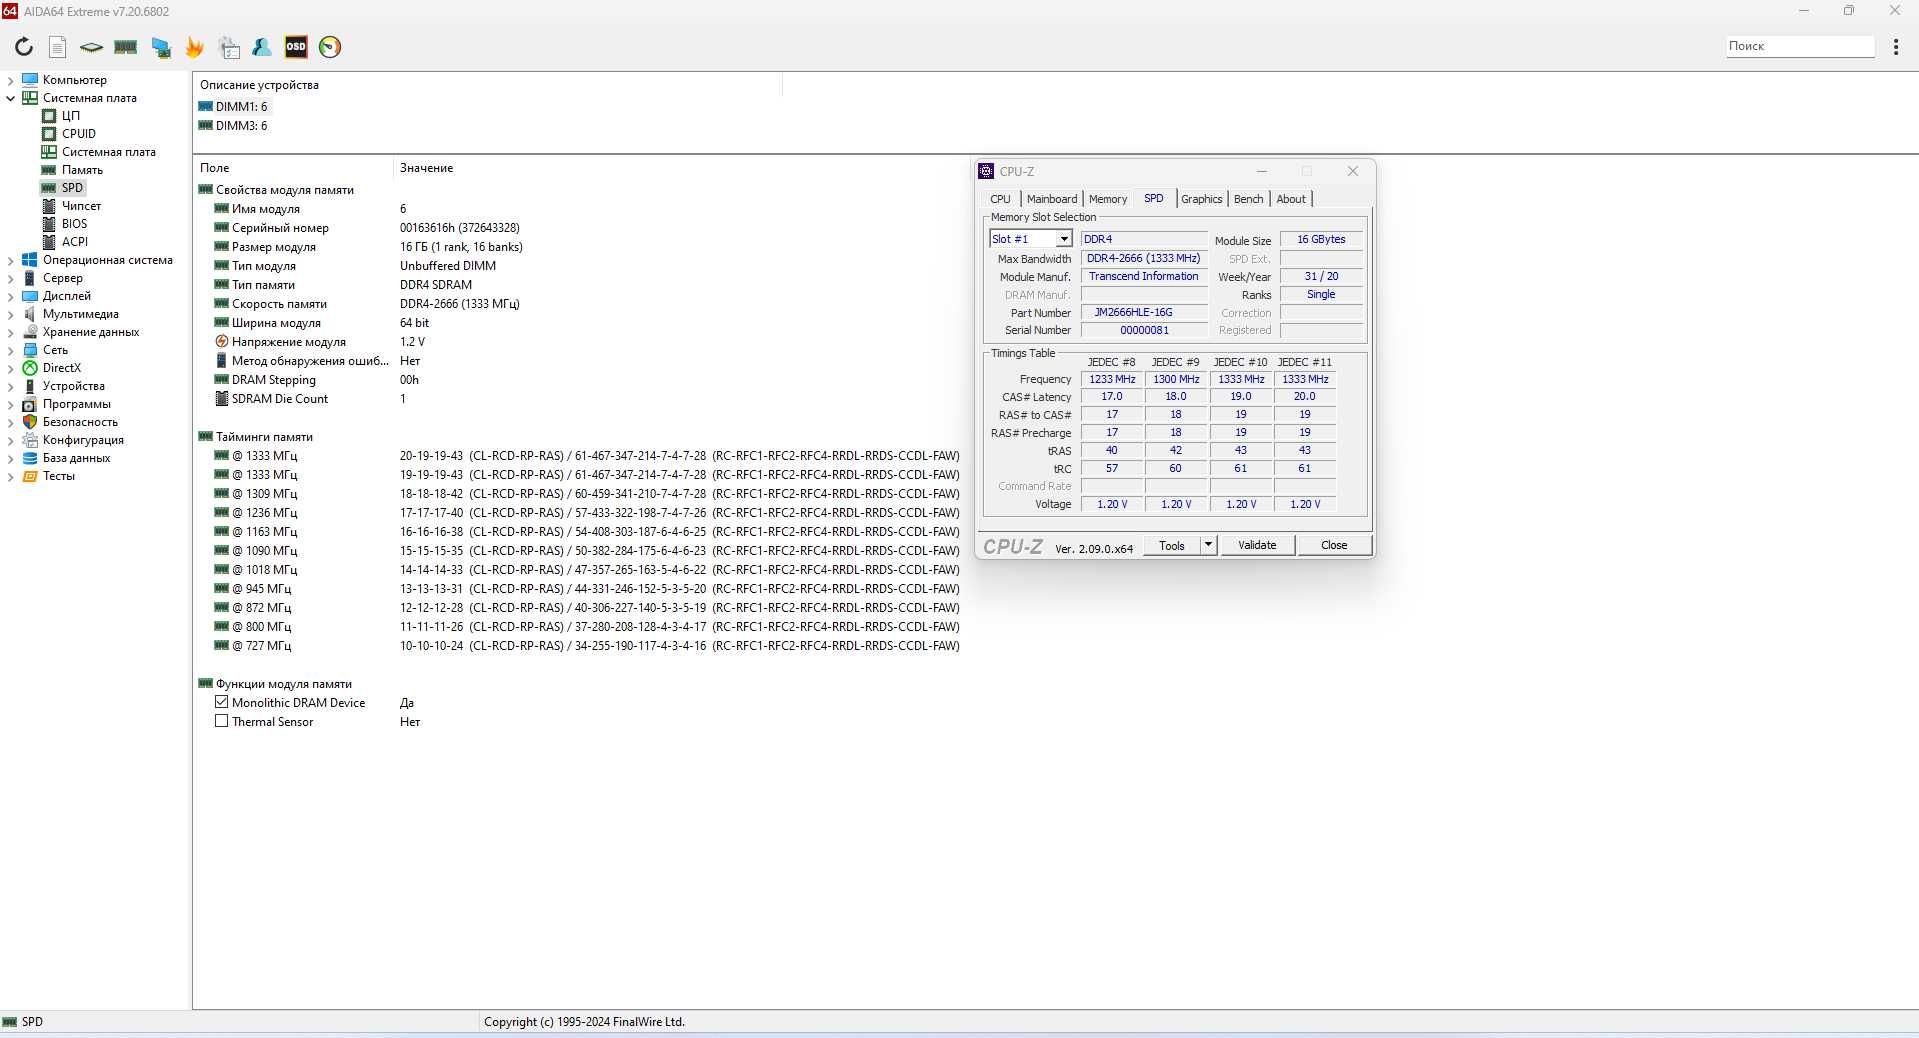
Task: Click the Part Number field JM2666HLE-16G
Action: [x=1144, y=312]
